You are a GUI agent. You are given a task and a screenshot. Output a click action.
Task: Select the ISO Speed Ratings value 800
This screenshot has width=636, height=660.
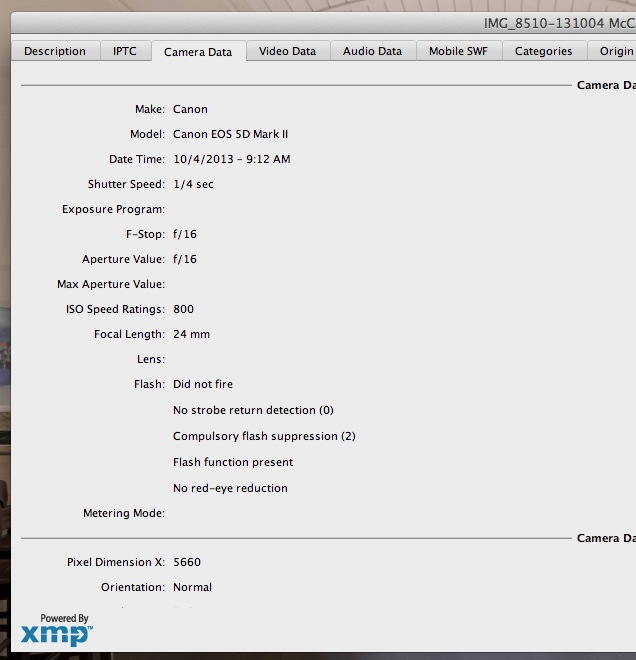[184, 309]
